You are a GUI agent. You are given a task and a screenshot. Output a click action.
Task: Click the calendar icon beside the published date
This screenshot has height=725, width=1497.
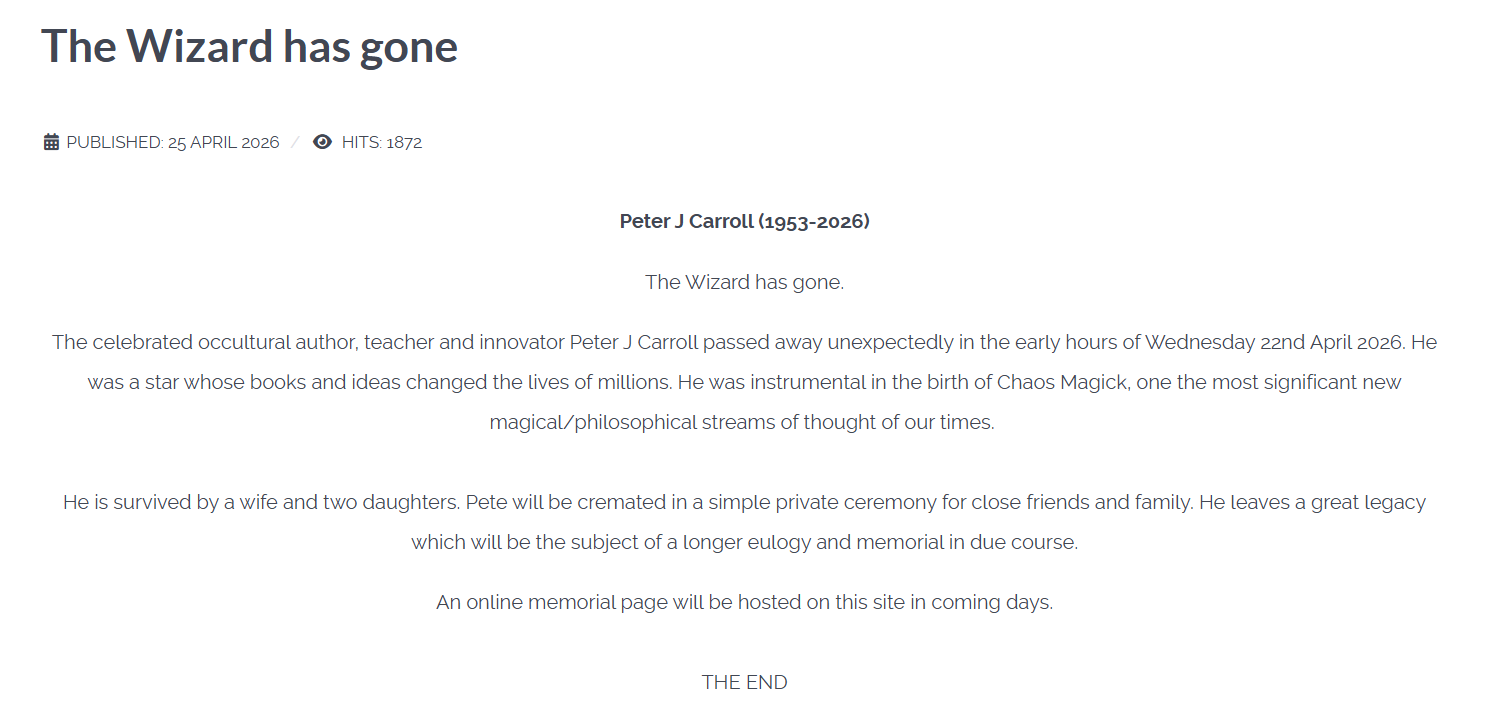click(52, 142)
